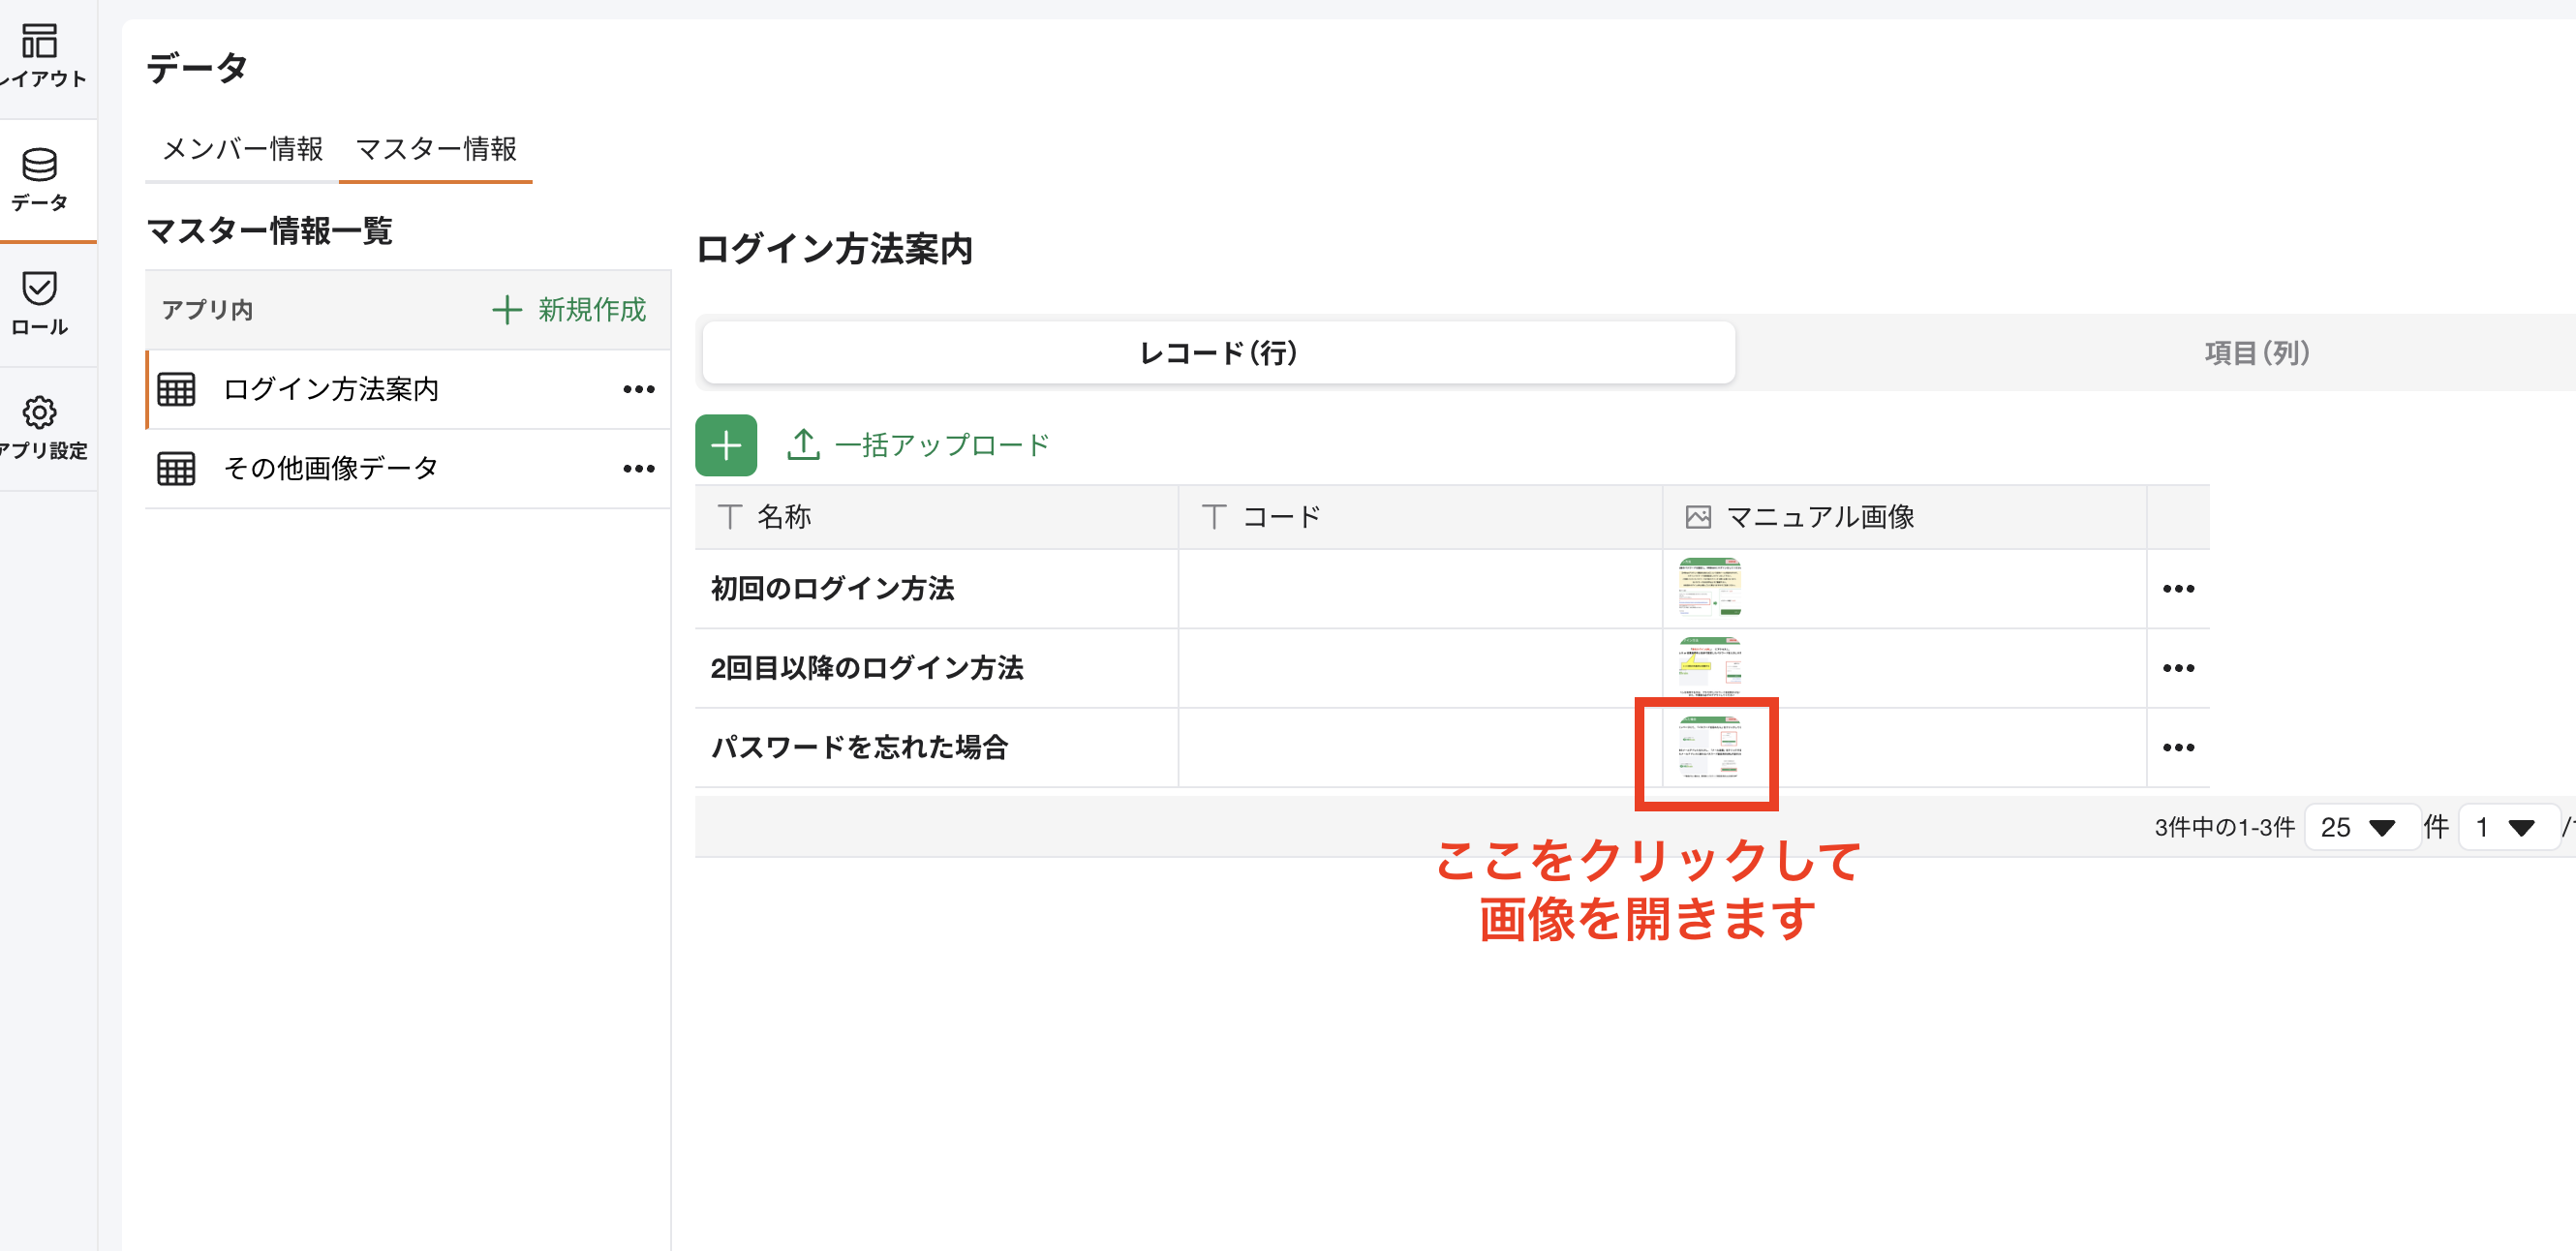
Task: Open the row menu for 初回のログイン方法
Action: click(2178, 589)
